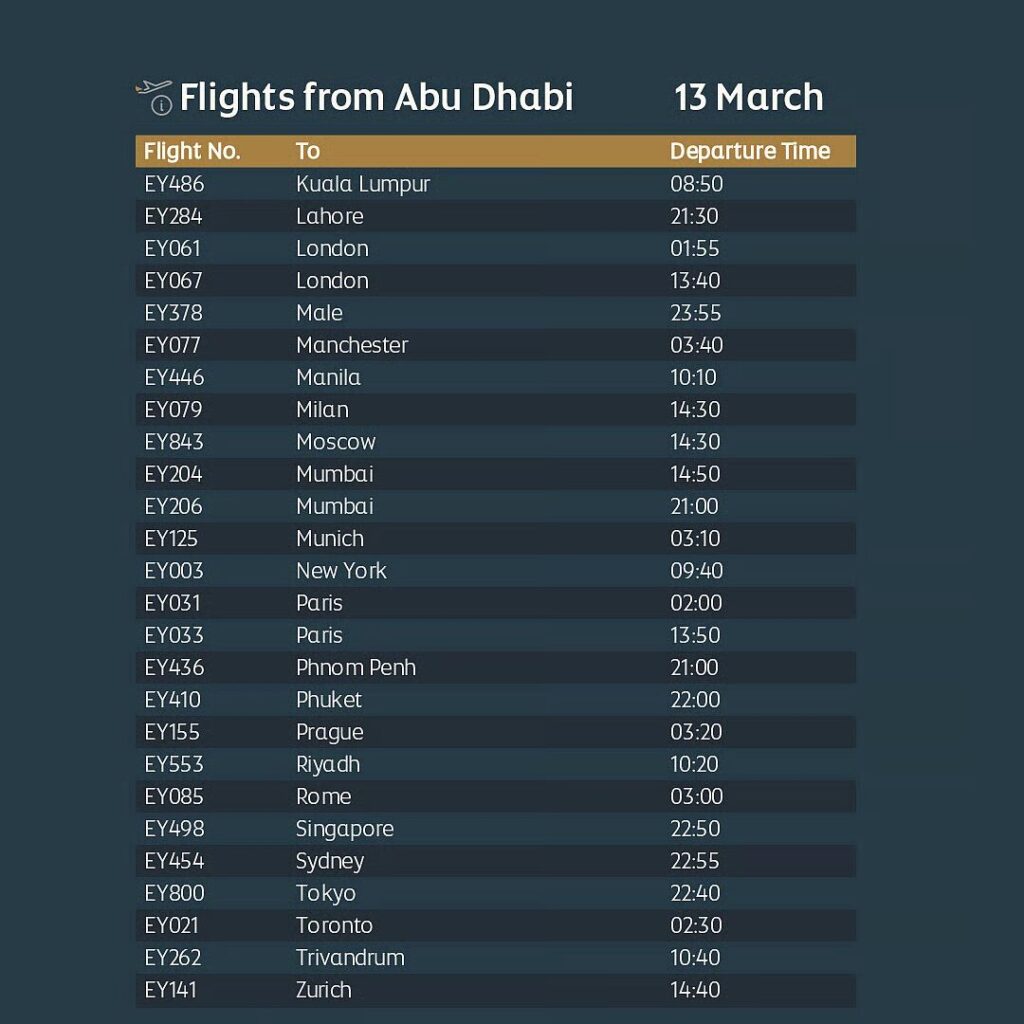Click the 13 March date heading

point(748,98)
